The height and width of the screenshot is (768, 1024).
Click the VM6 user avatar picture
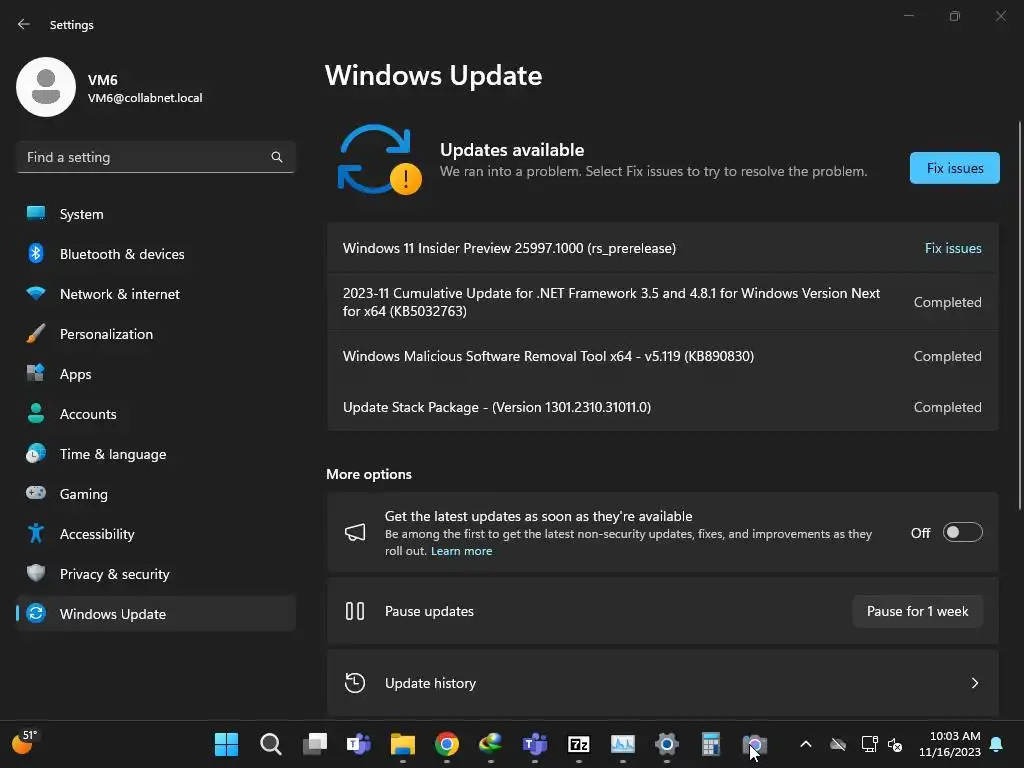coord(46,87)
